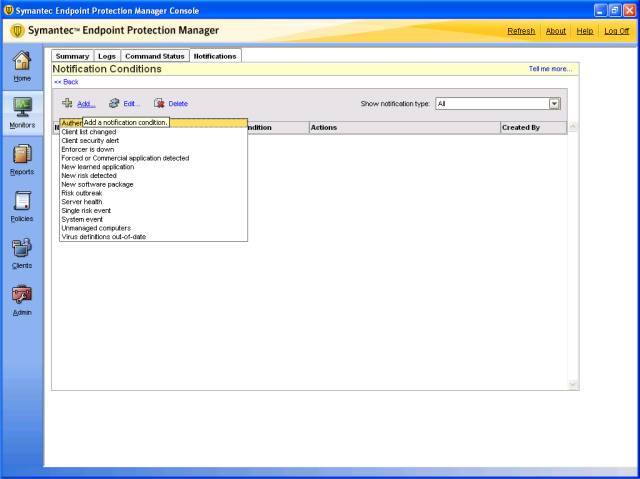Select Enforcer is down menu entry
This screenshot has height=479, width=640.
tap(153, 149)
